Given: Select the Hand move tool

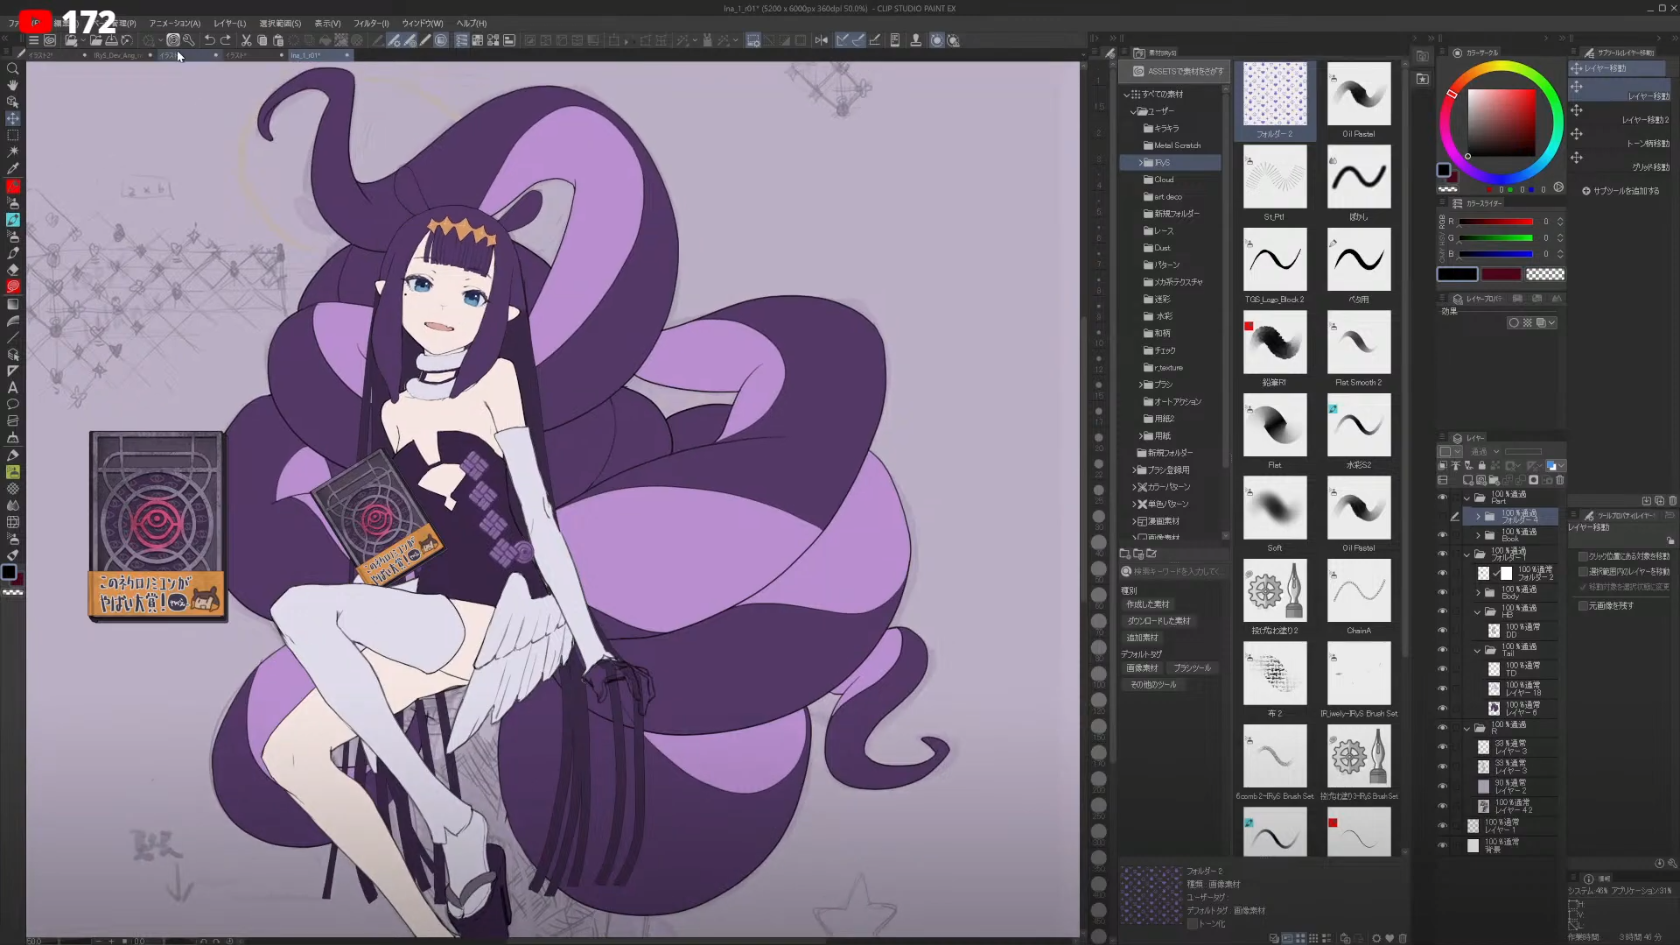Looking at the screenshot, I should click(13, 85).
